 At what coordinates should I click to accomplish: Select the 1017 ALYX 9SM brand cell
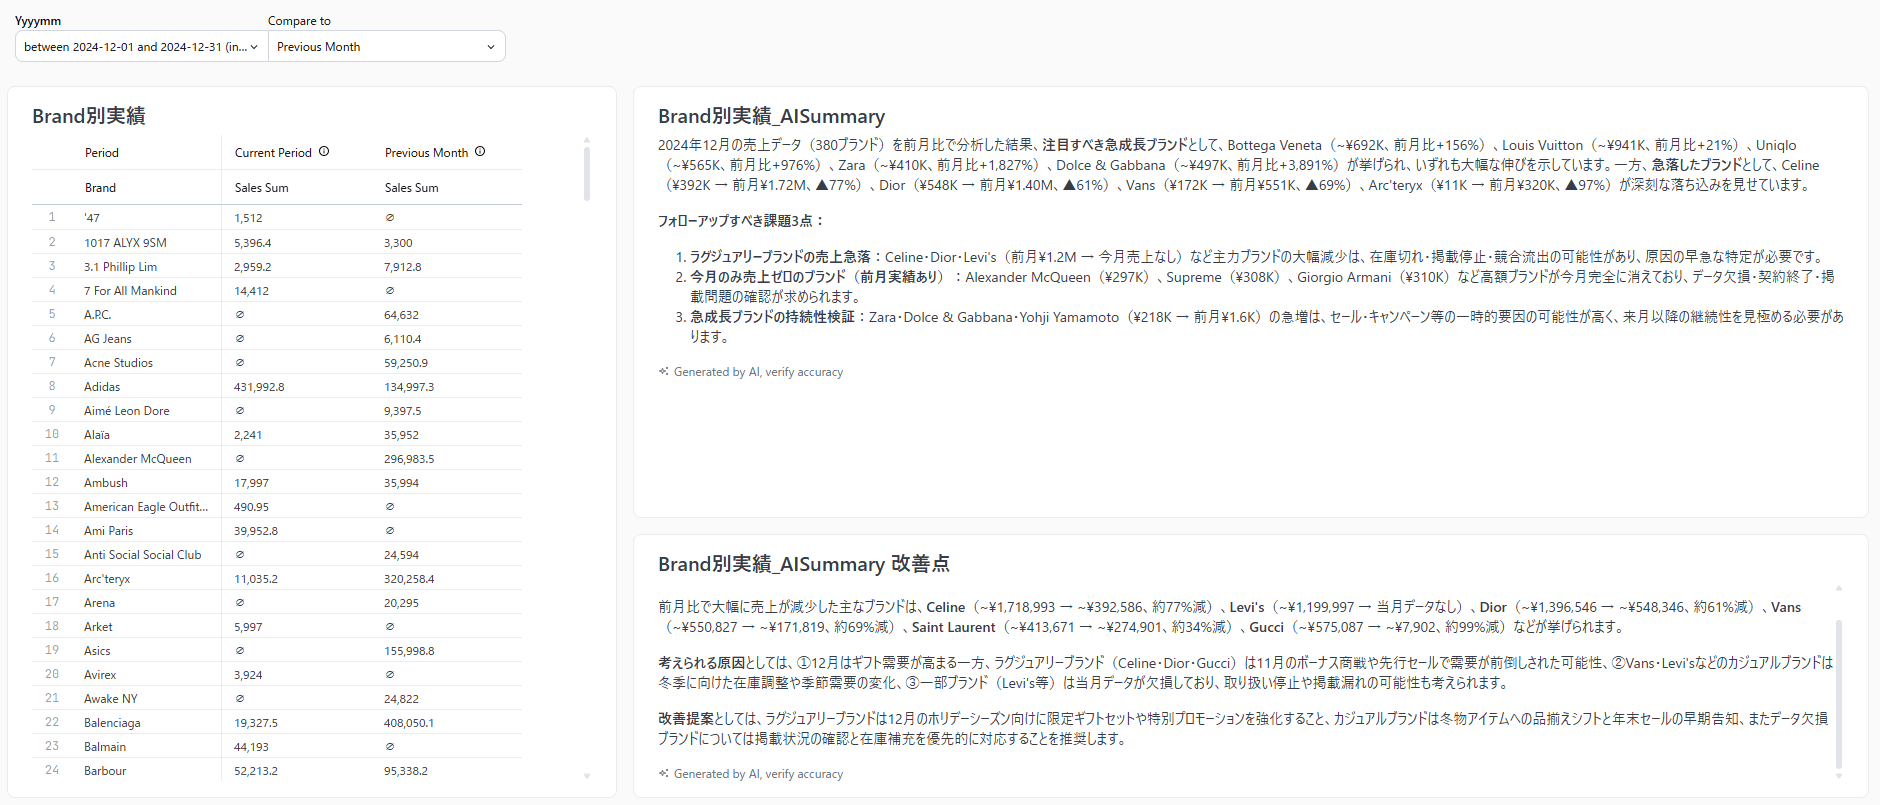[x=125, y=243]
